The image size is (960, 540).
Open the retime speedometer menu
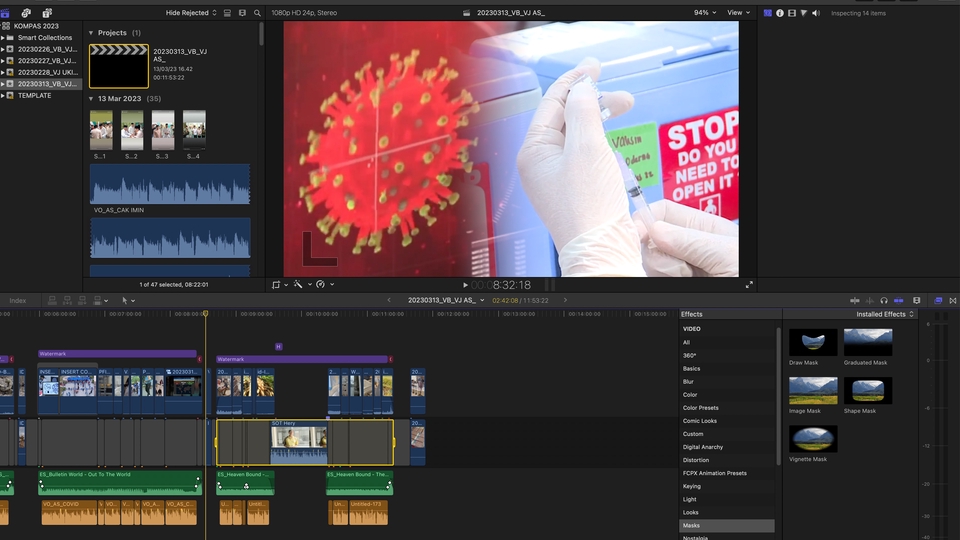click(x=324, y=285)
